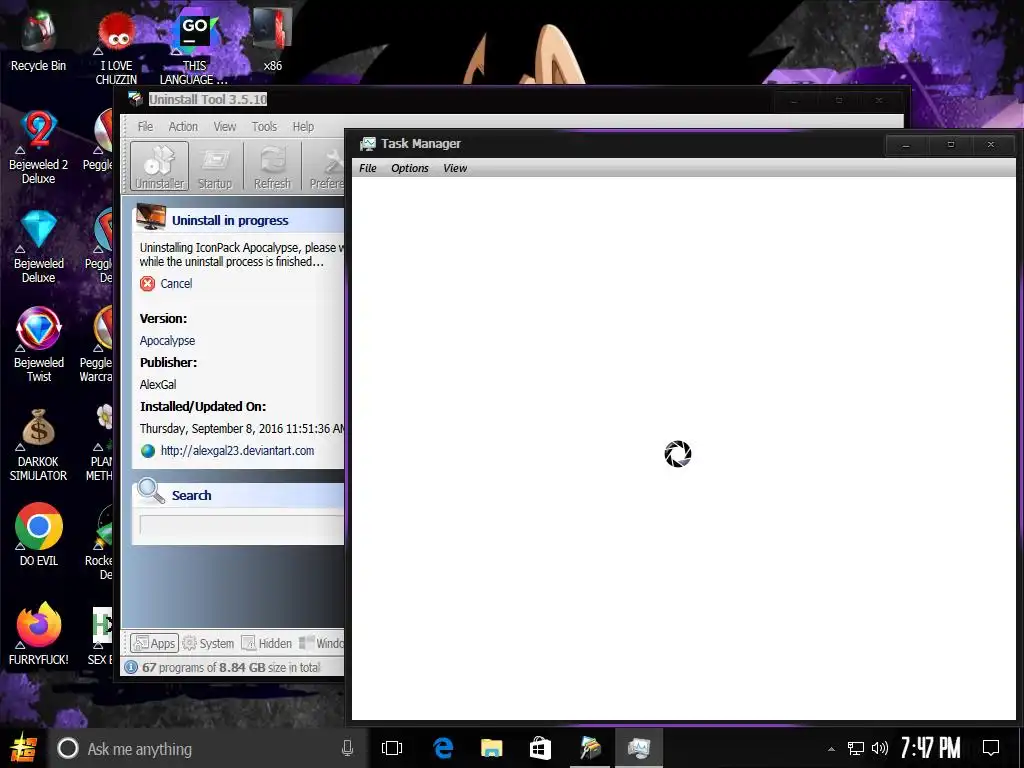Switch to the Hidden tab in Uninstall Tool
This screenshot has width=1024, height=768.
pos(266,643)
